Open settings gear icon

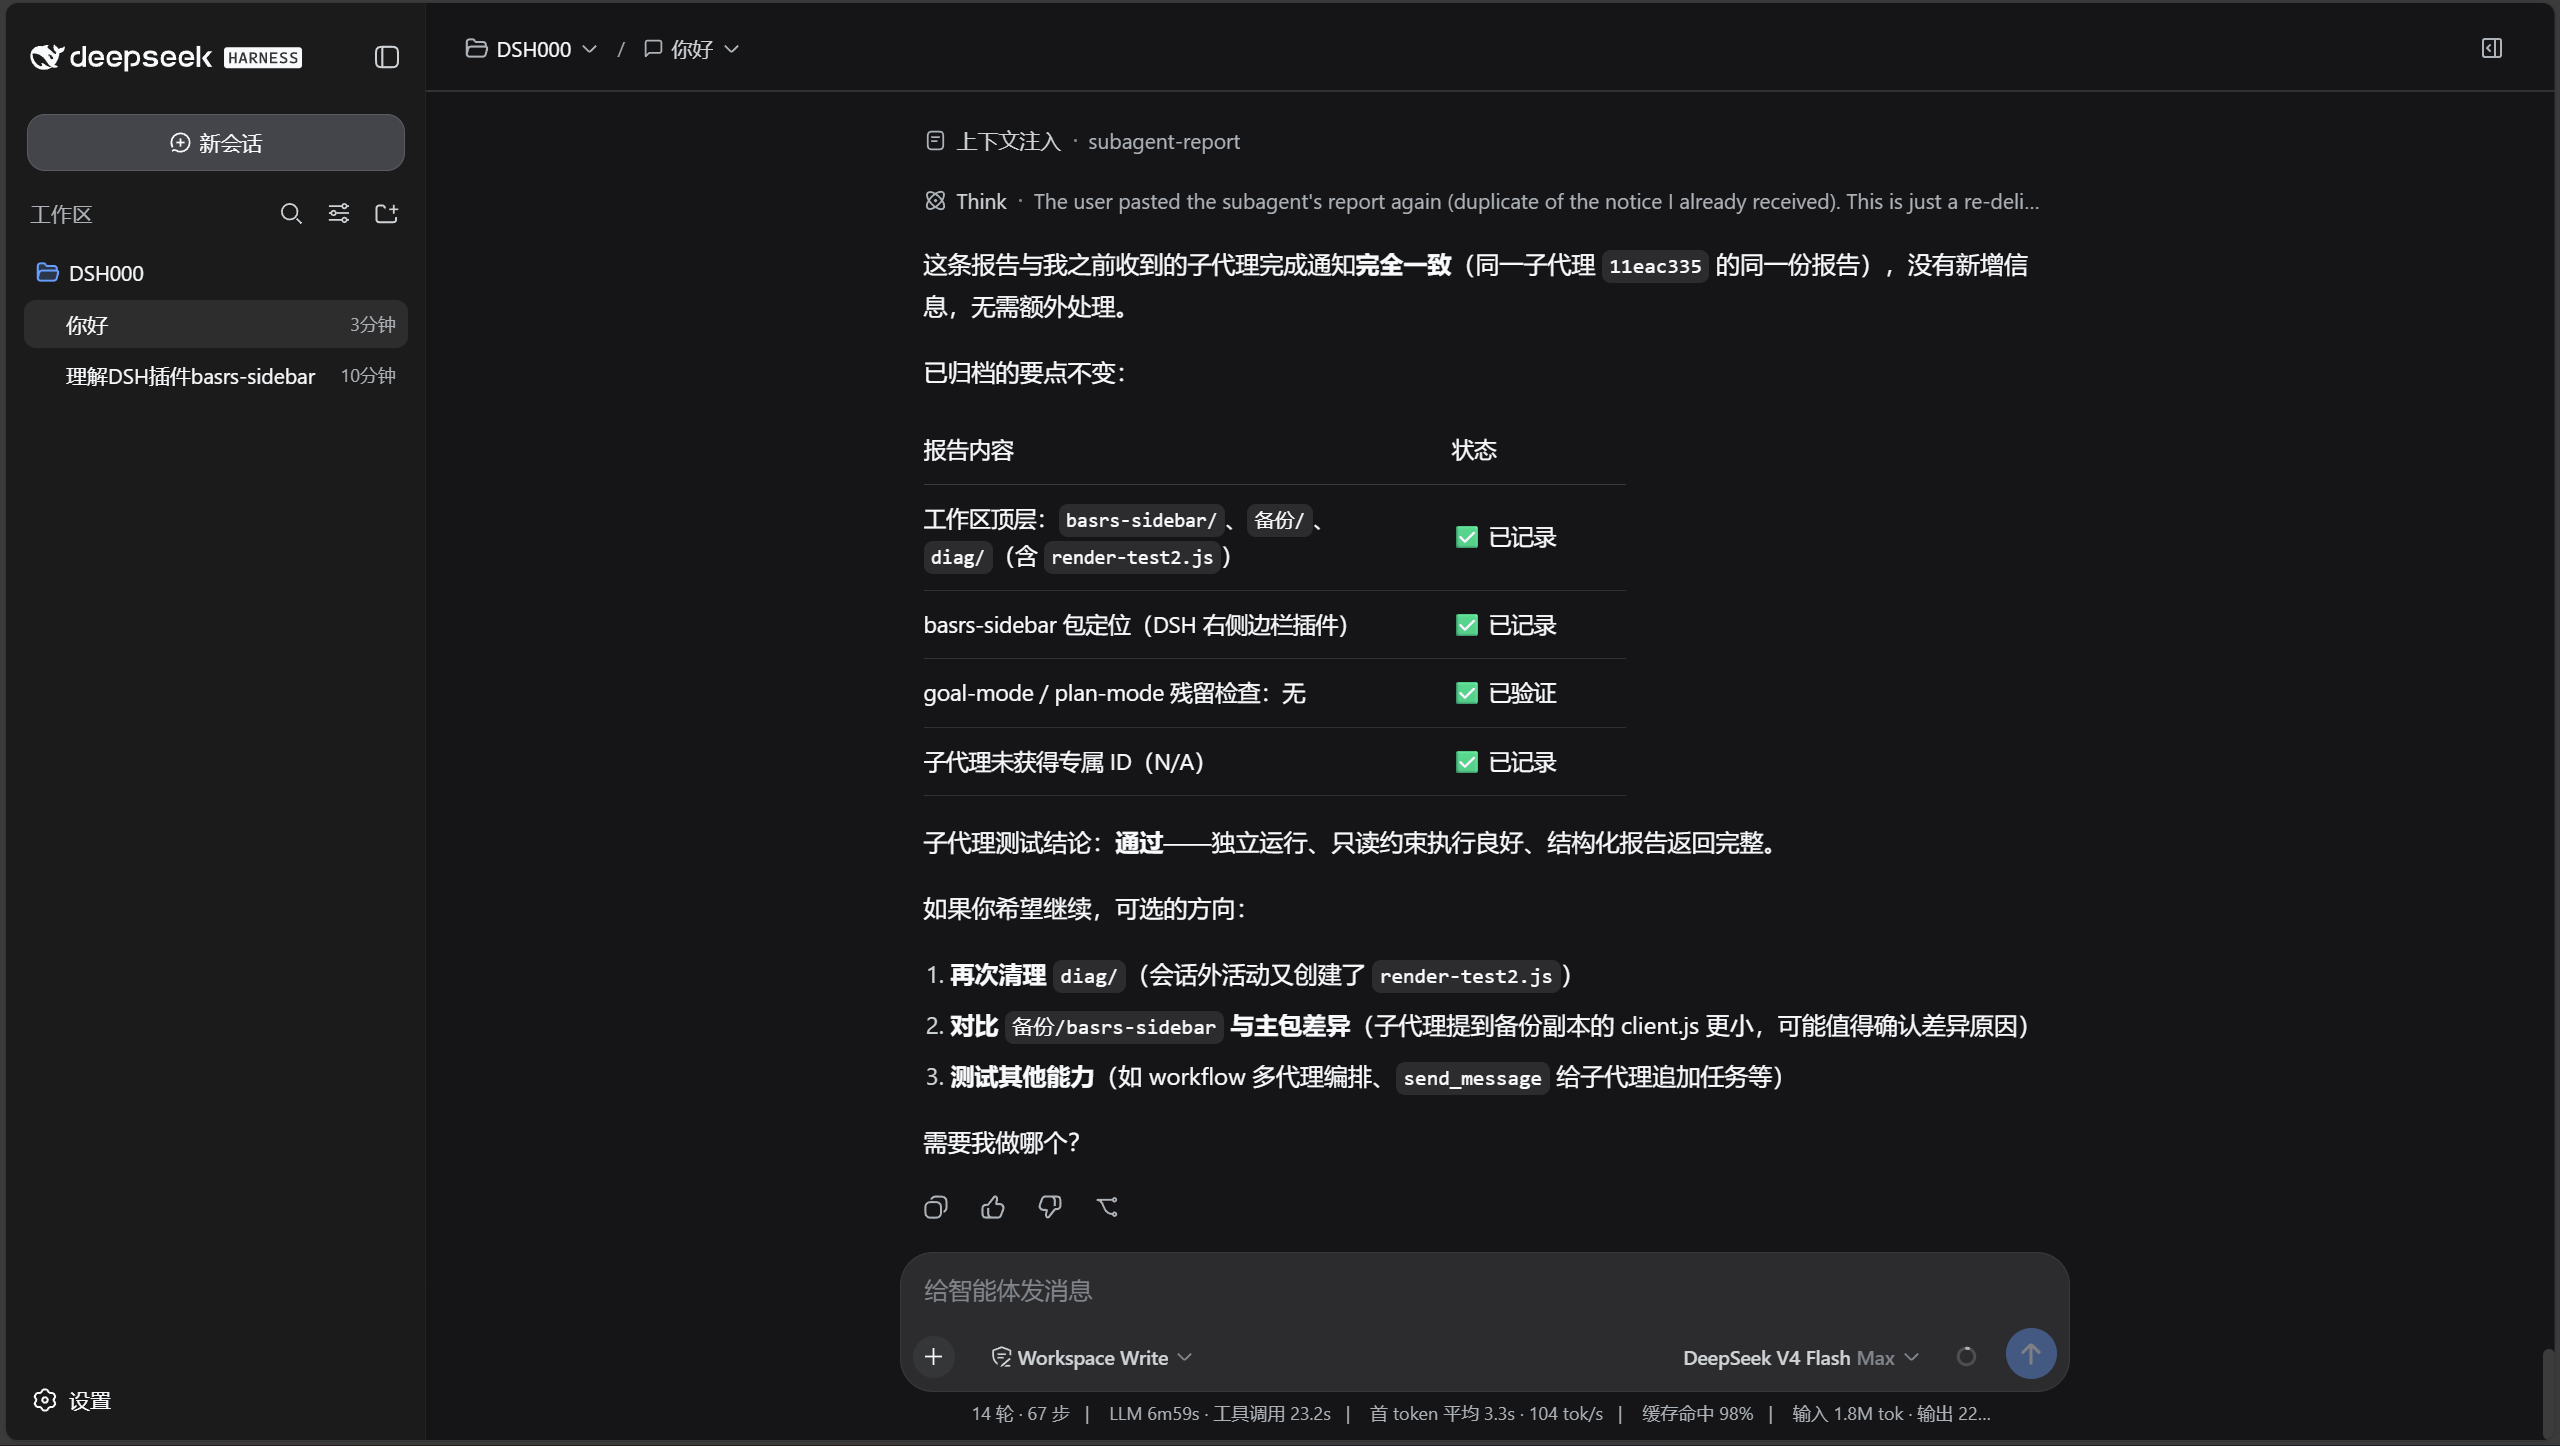click(45, 1400)
